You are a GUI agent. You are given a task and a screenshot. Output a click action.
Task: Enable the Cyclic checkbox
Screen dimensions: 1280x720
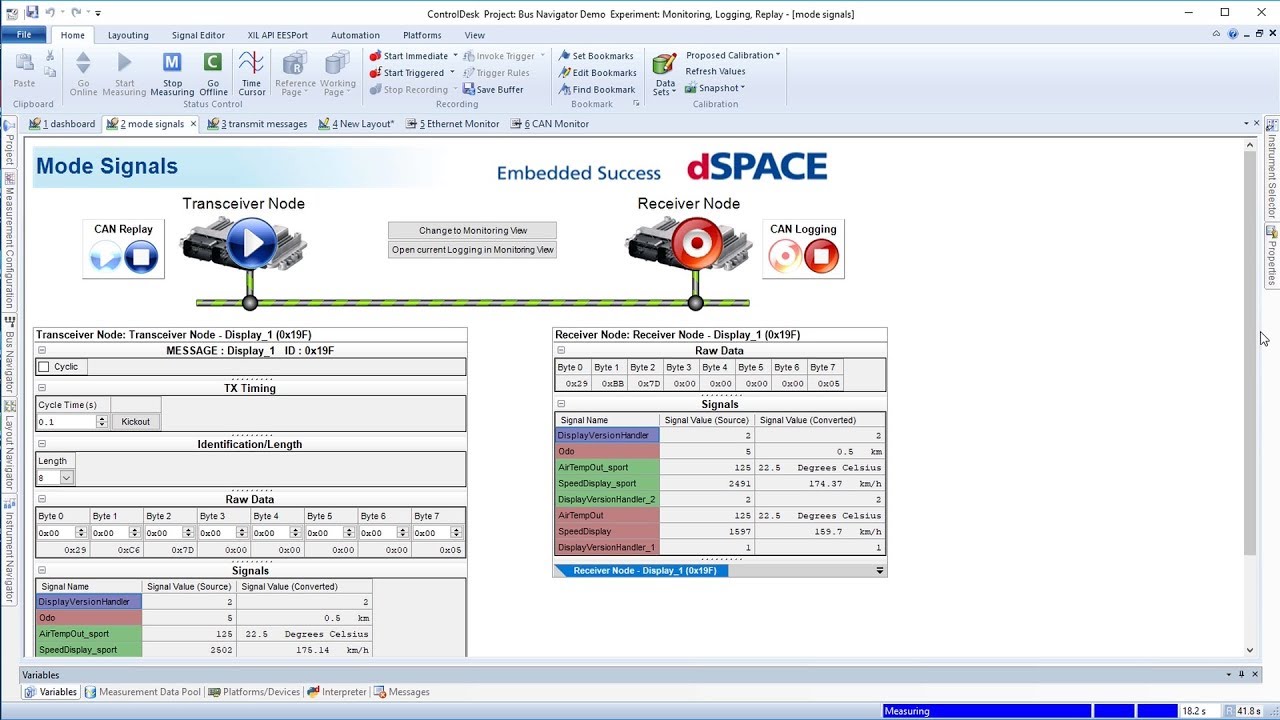(44, 367)
